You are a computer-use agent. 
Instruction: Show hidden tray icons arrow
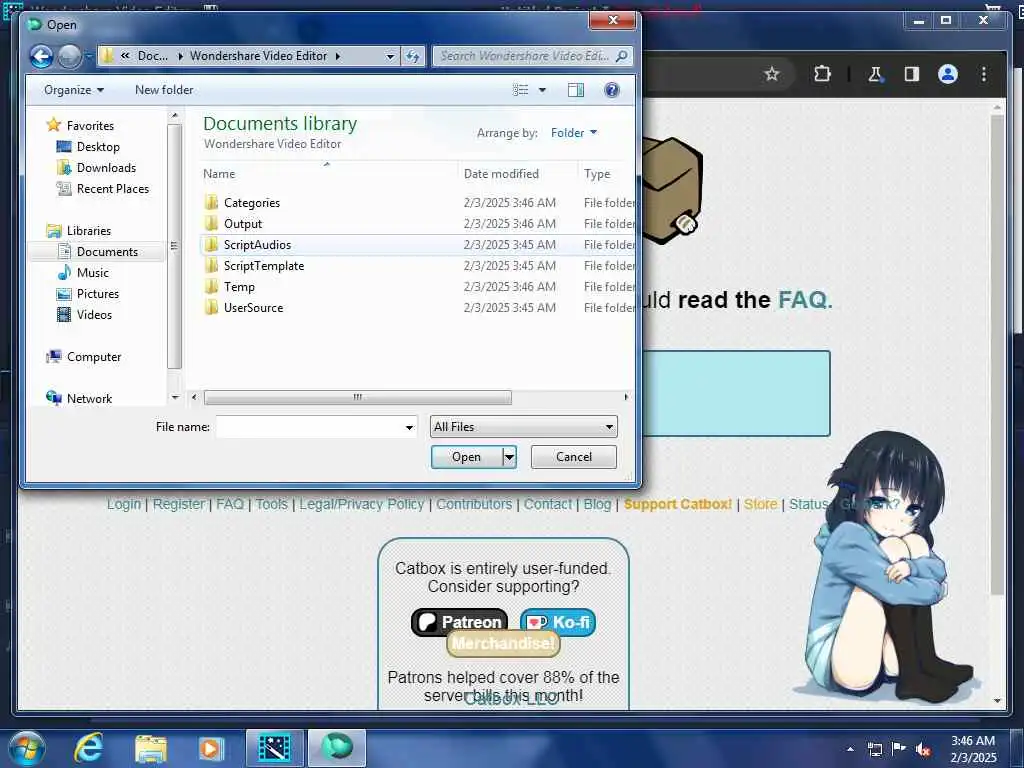coord(850,749)
